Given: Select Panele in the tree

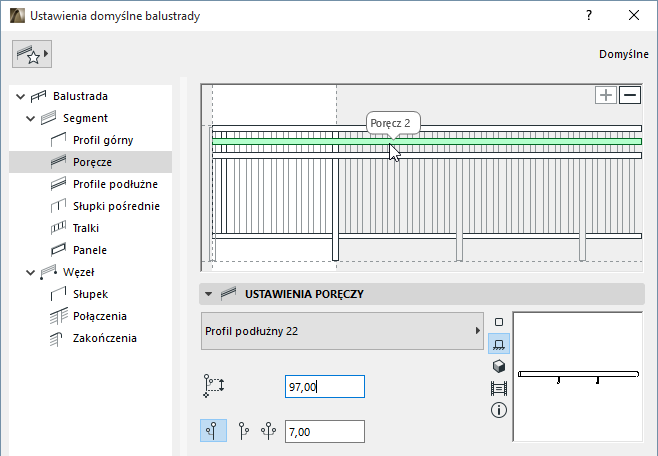Looking at the screenshot, I should [90, 250].
